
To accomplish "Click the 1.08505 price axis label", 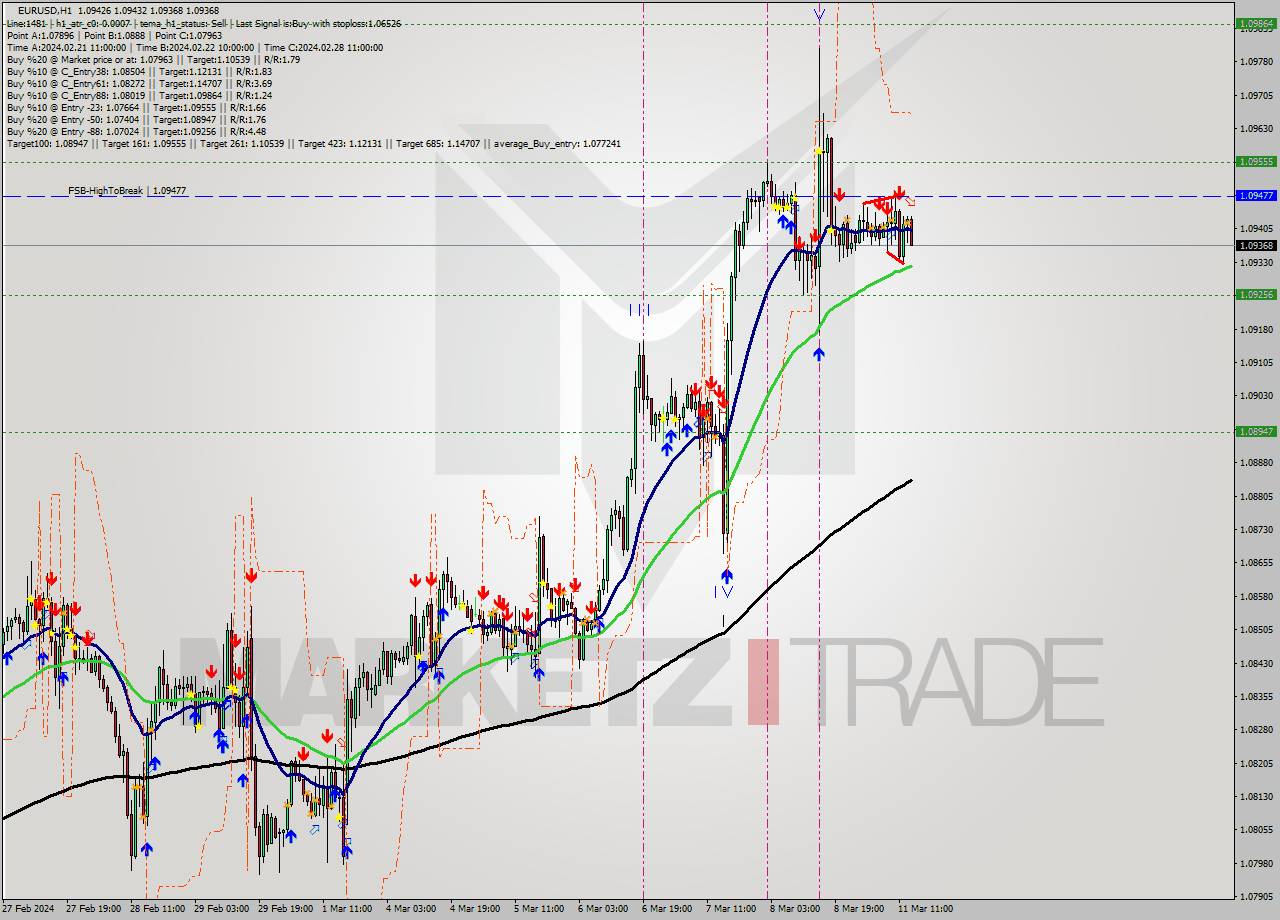I will (x=1255, y=630).
